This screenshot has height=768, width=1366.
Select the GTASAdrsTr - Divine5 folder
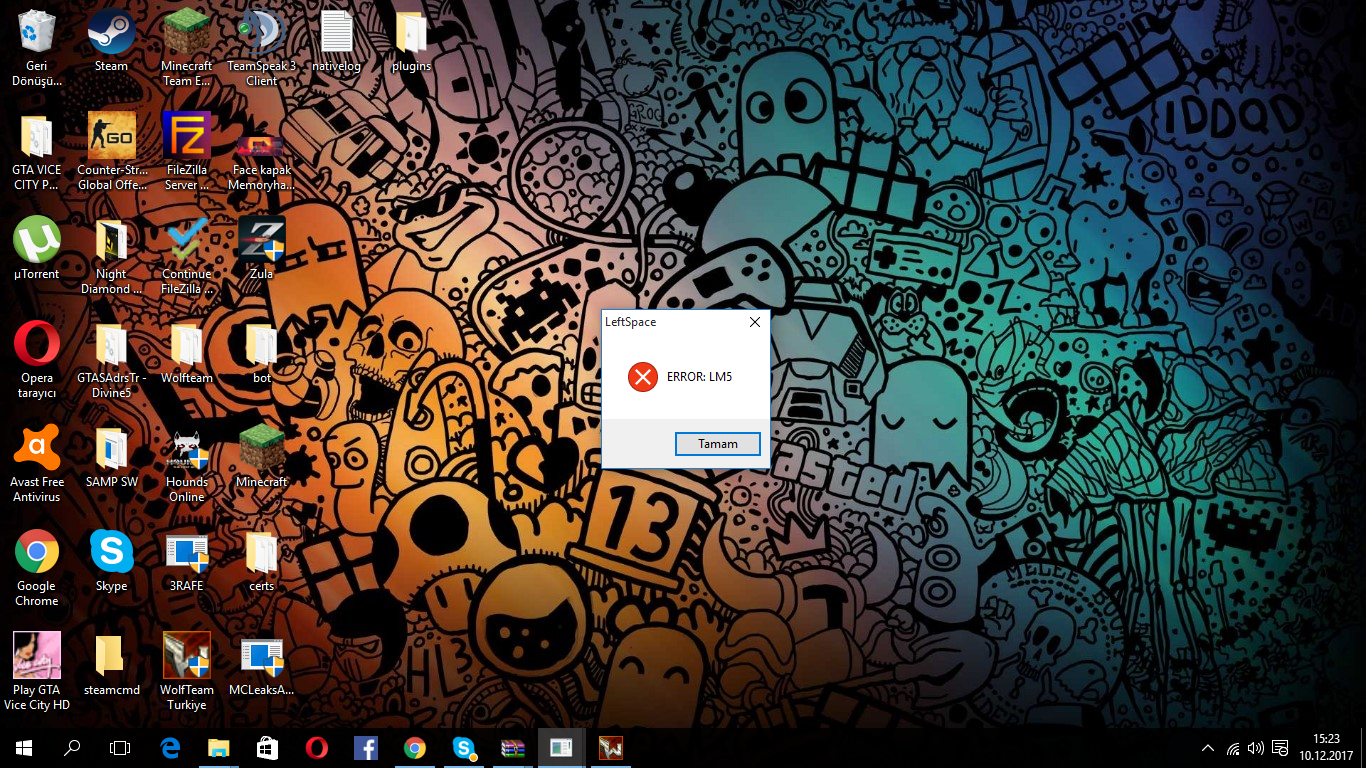(111, 360)
